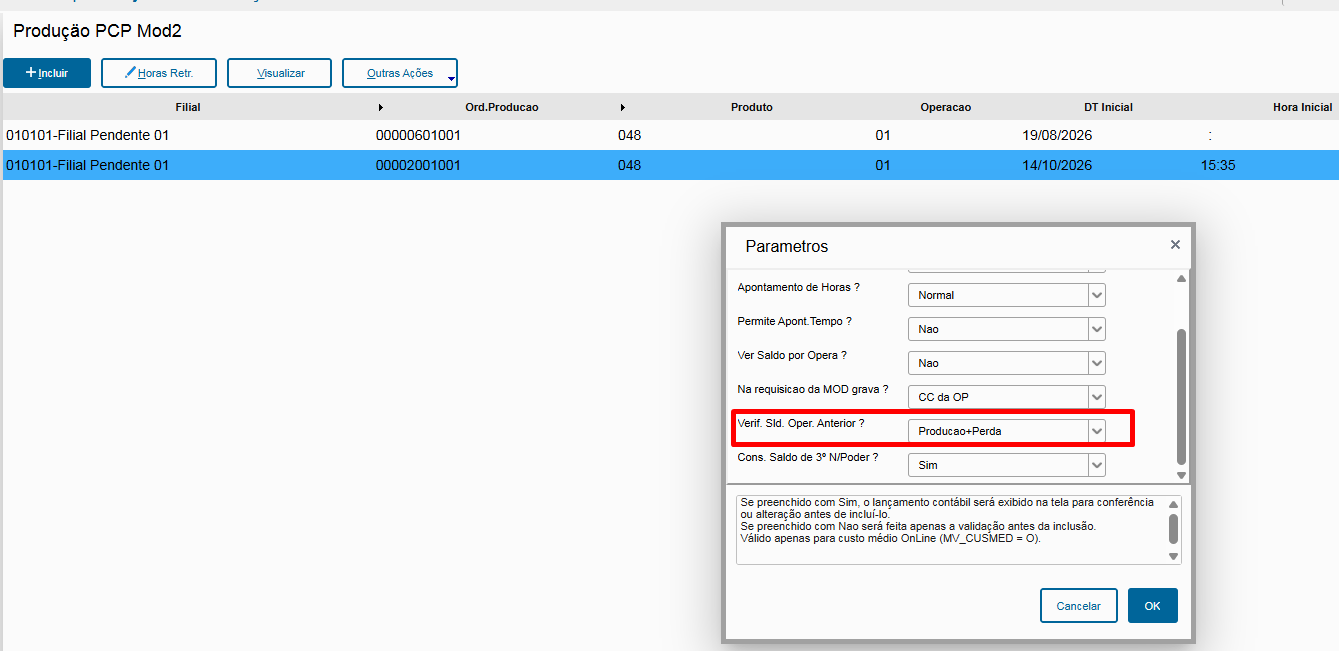Confirm parameters with the OK button
Screen dimensions: 1339x651
point(1153,605)
